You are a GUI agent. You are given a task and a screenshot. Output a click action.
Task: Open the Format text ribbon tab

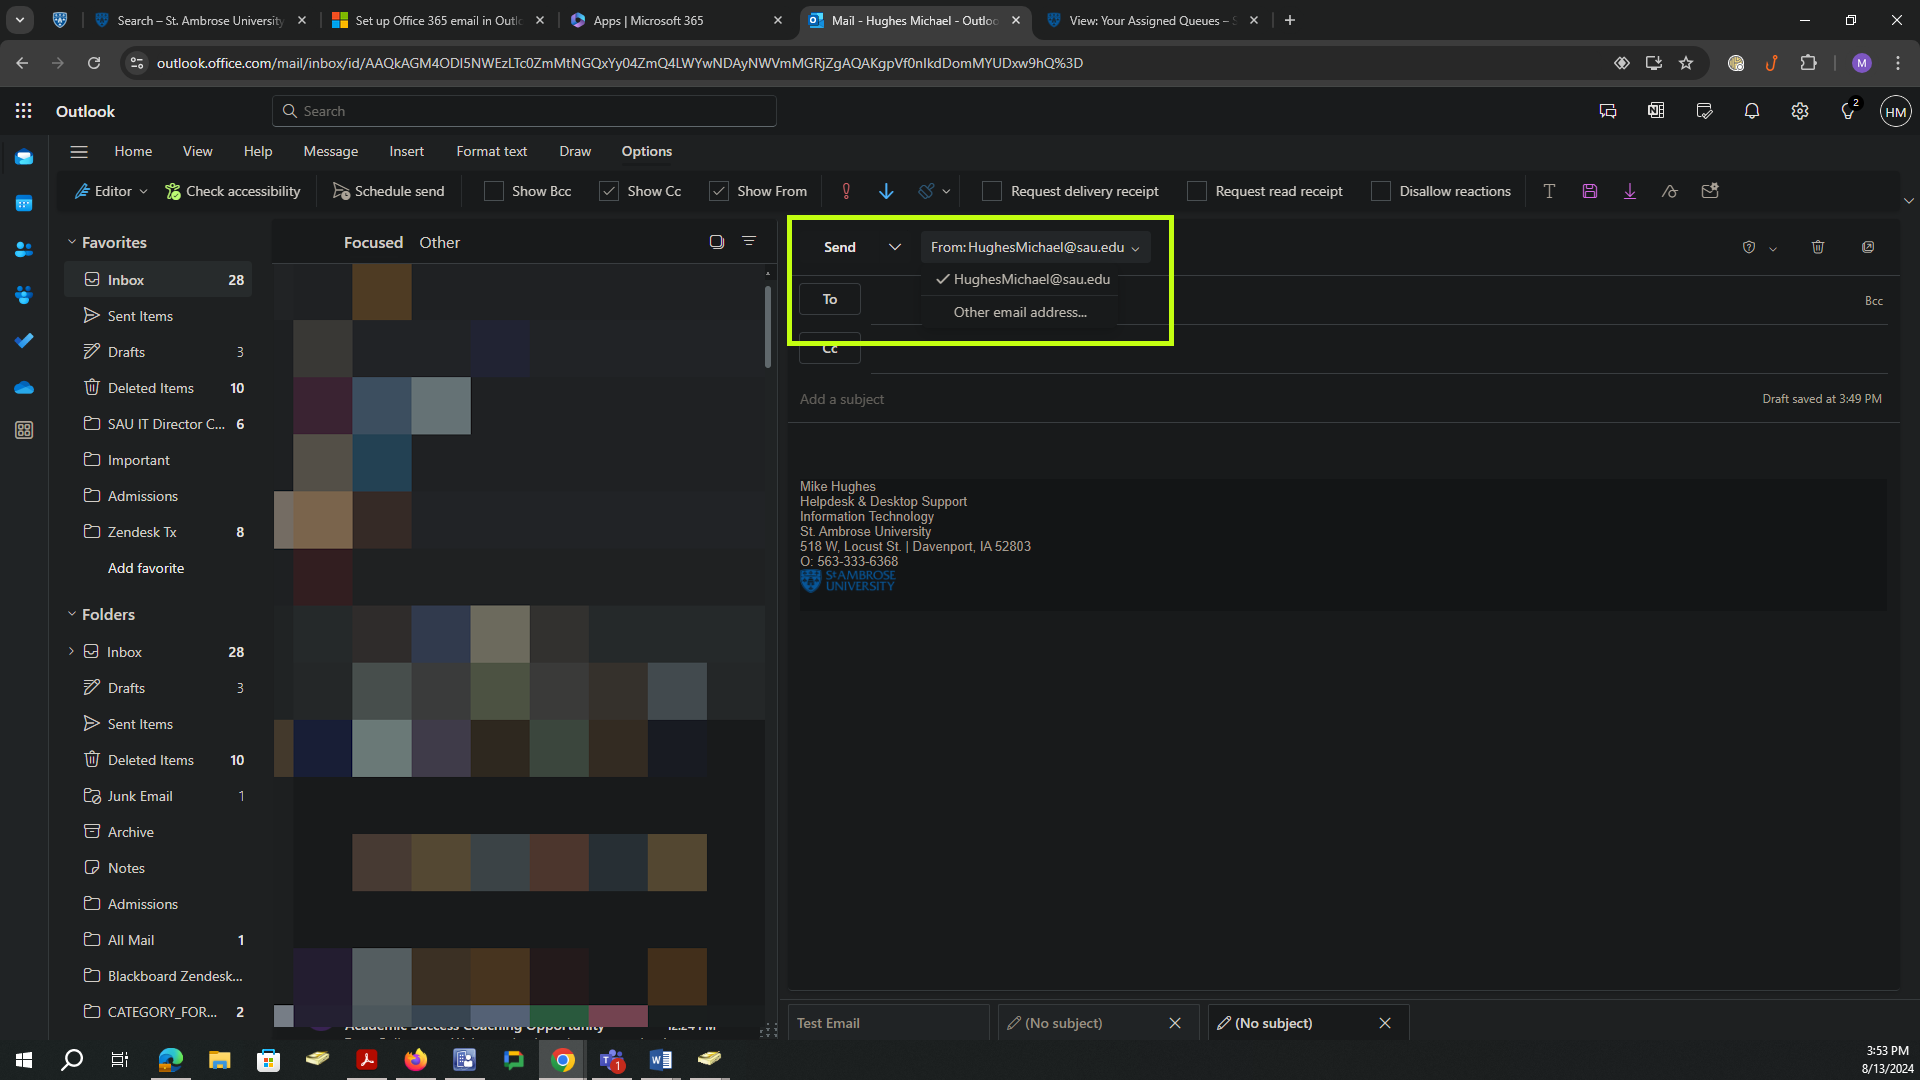coord(491,151)
